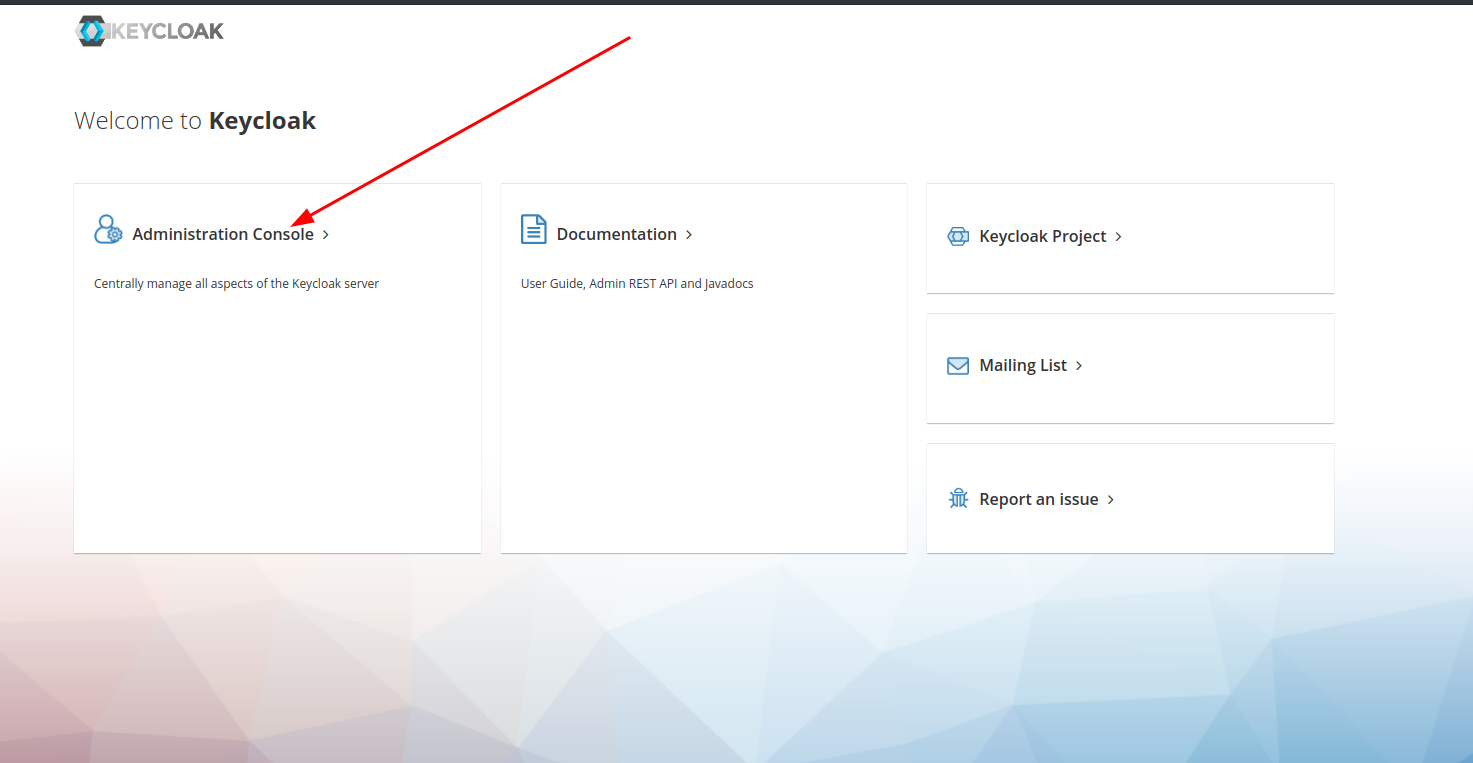
Task: Open the Report an issue link
Action: coord(1039,499)
